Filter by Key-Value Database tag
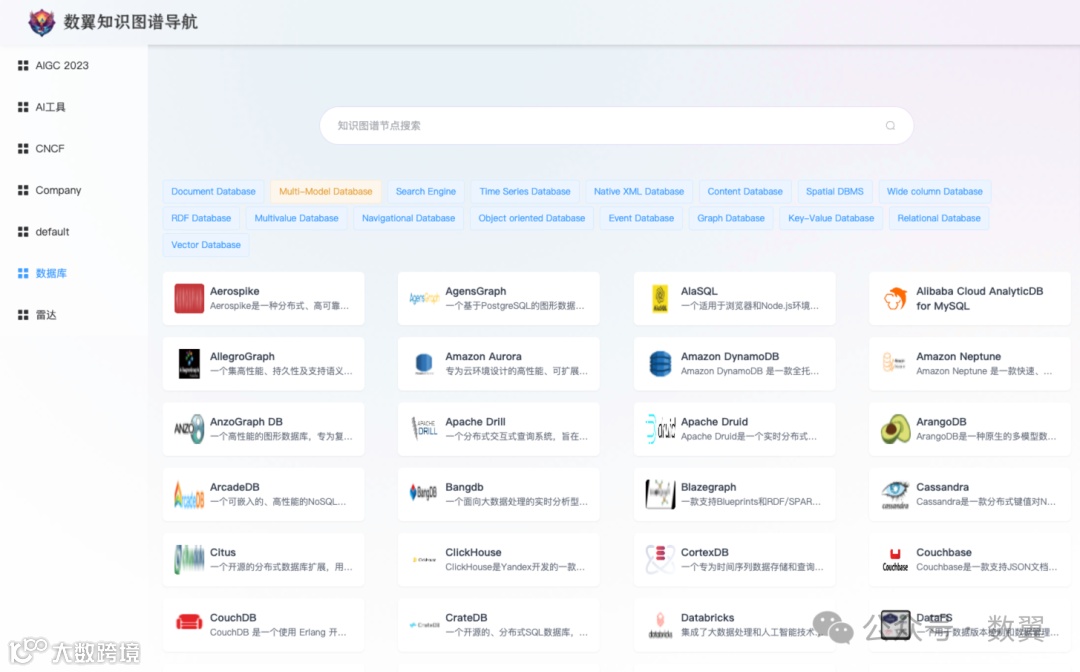Screen dimensions: 1080x672 tap(831, 218)
